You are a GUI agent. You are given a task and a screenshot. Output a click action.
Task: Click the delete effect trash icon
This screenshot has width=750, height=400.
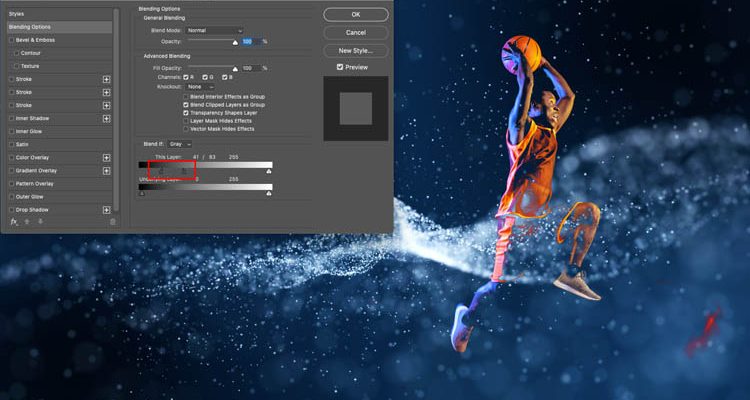point(112,222)
